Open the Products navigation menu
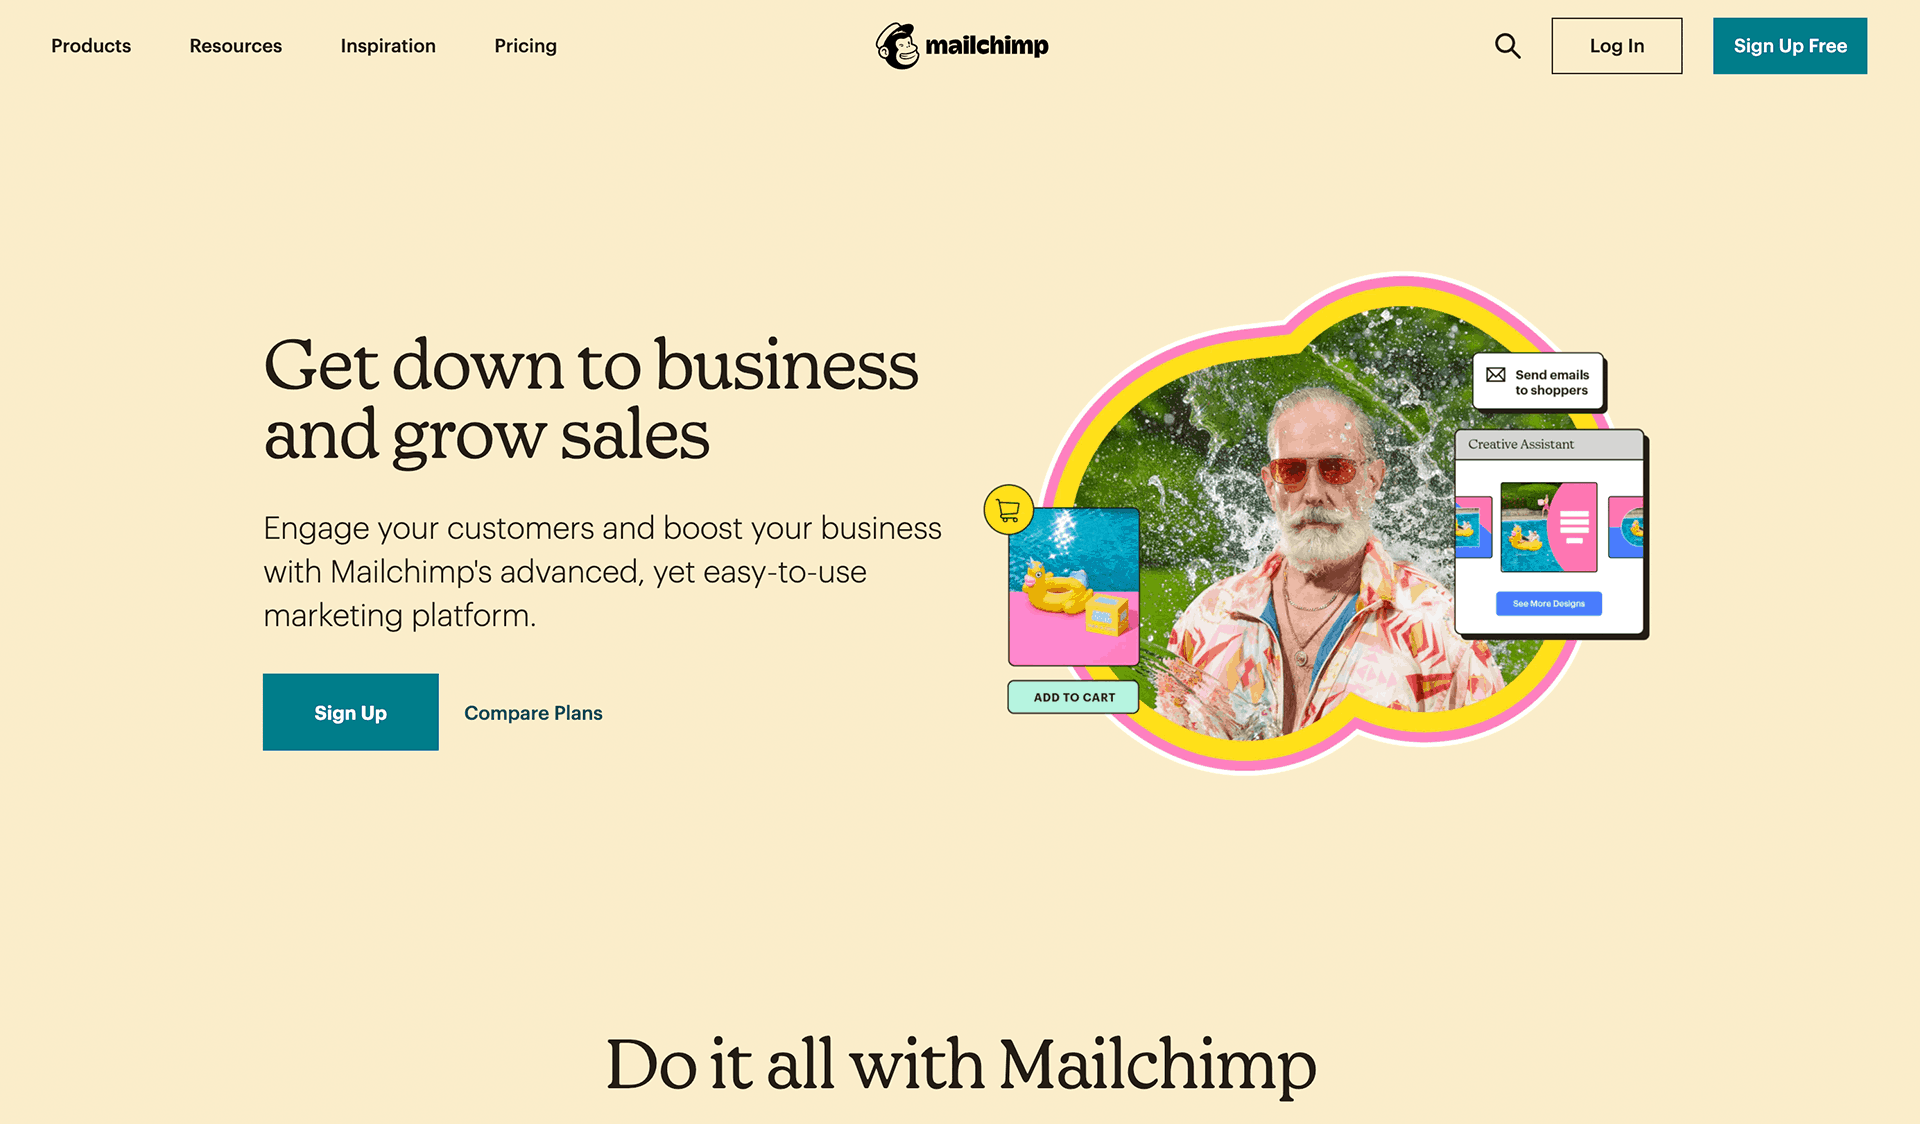Image resolution: width=1920 pixels, height=1124 pixels. 91,45
